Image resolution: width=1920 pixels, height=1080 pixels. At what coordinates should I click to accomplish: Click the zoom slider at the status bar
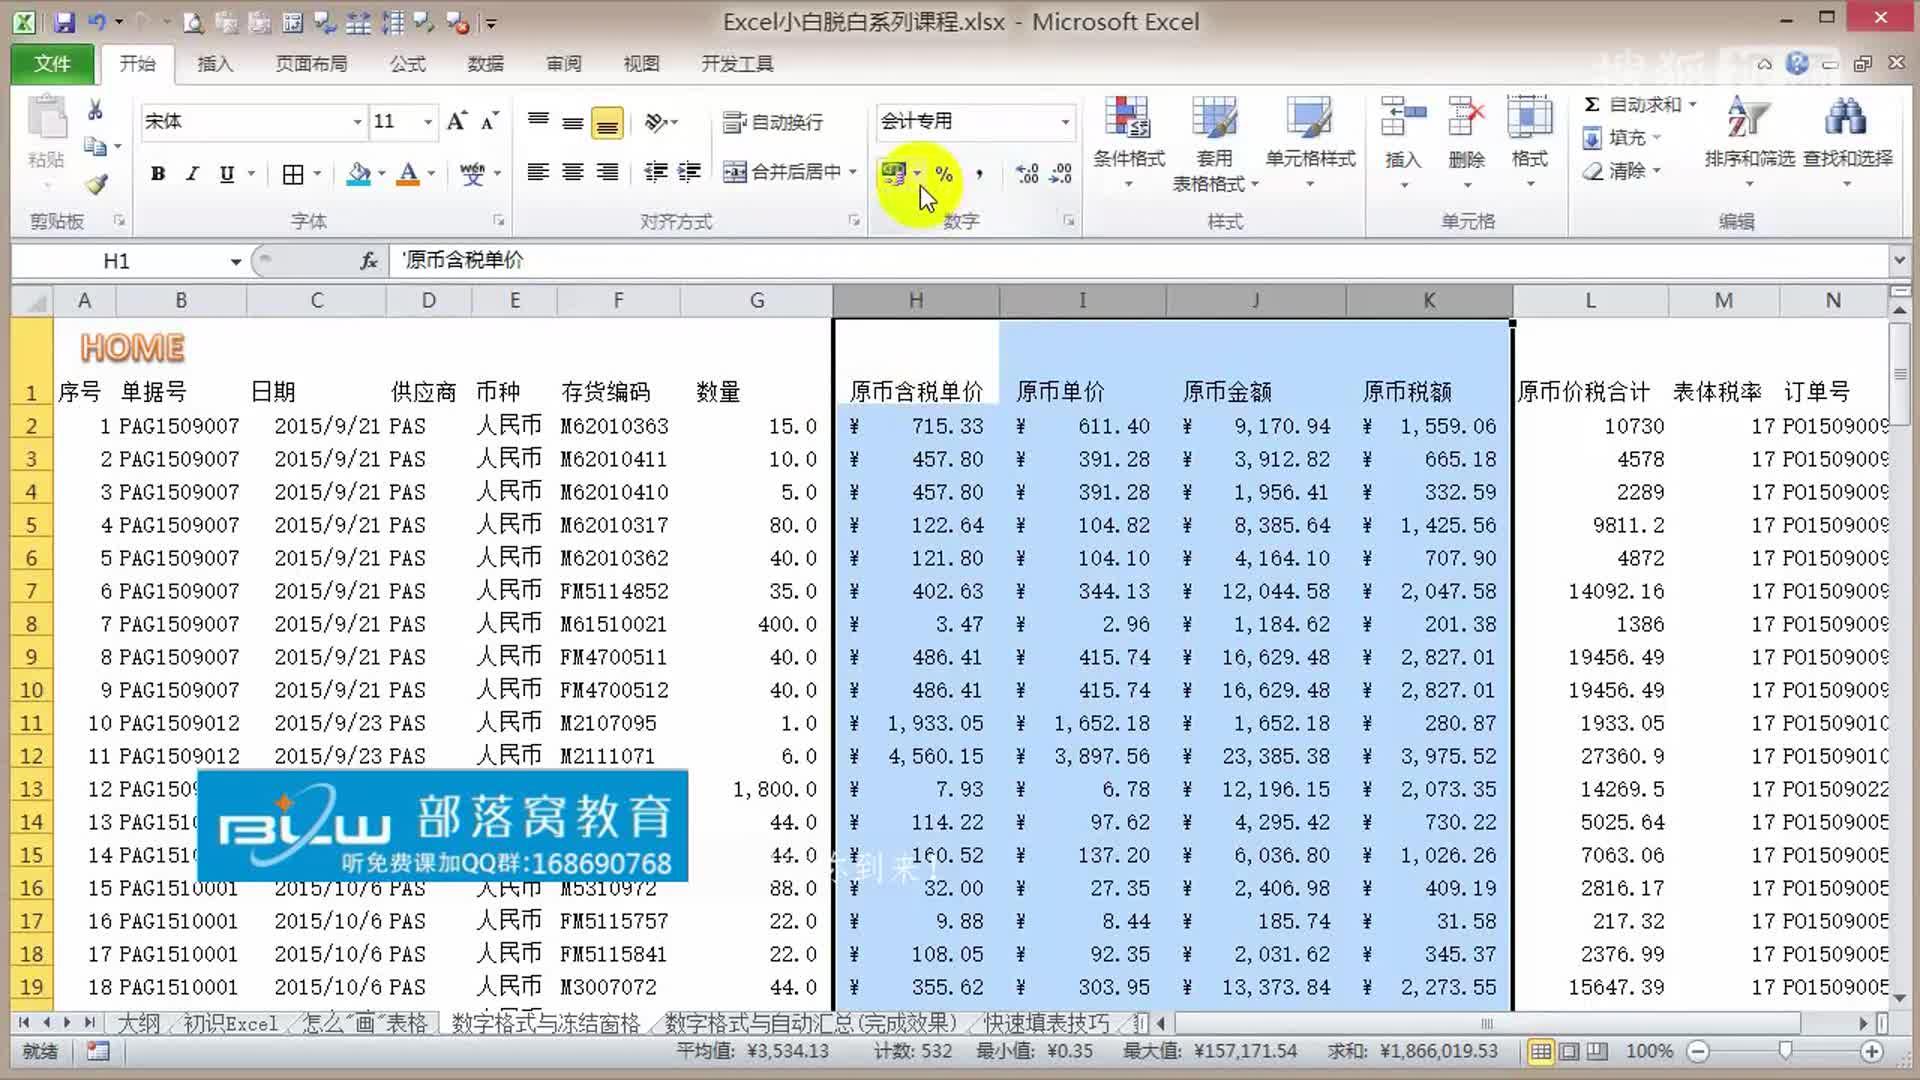(x=1784, y=1051)
